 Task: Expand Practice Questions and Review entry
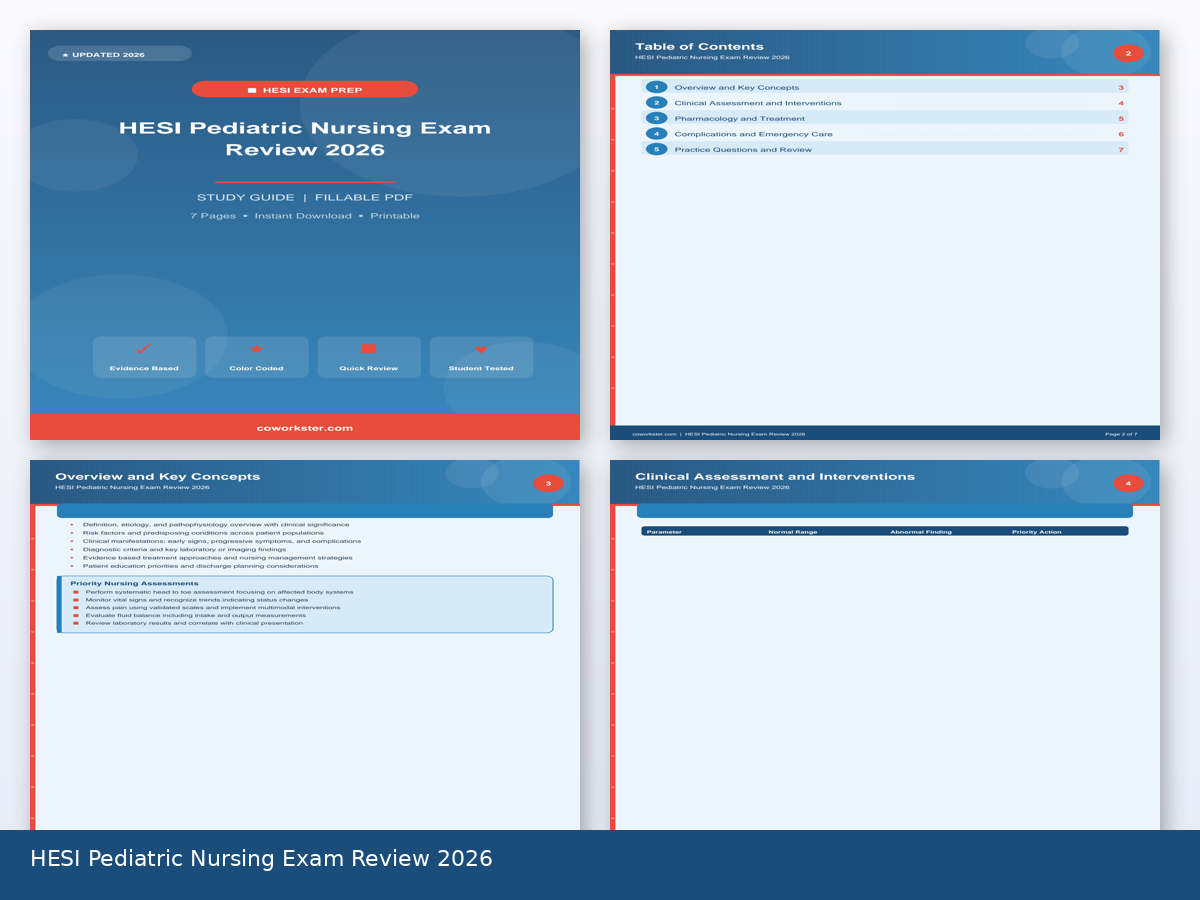(885, 149)
